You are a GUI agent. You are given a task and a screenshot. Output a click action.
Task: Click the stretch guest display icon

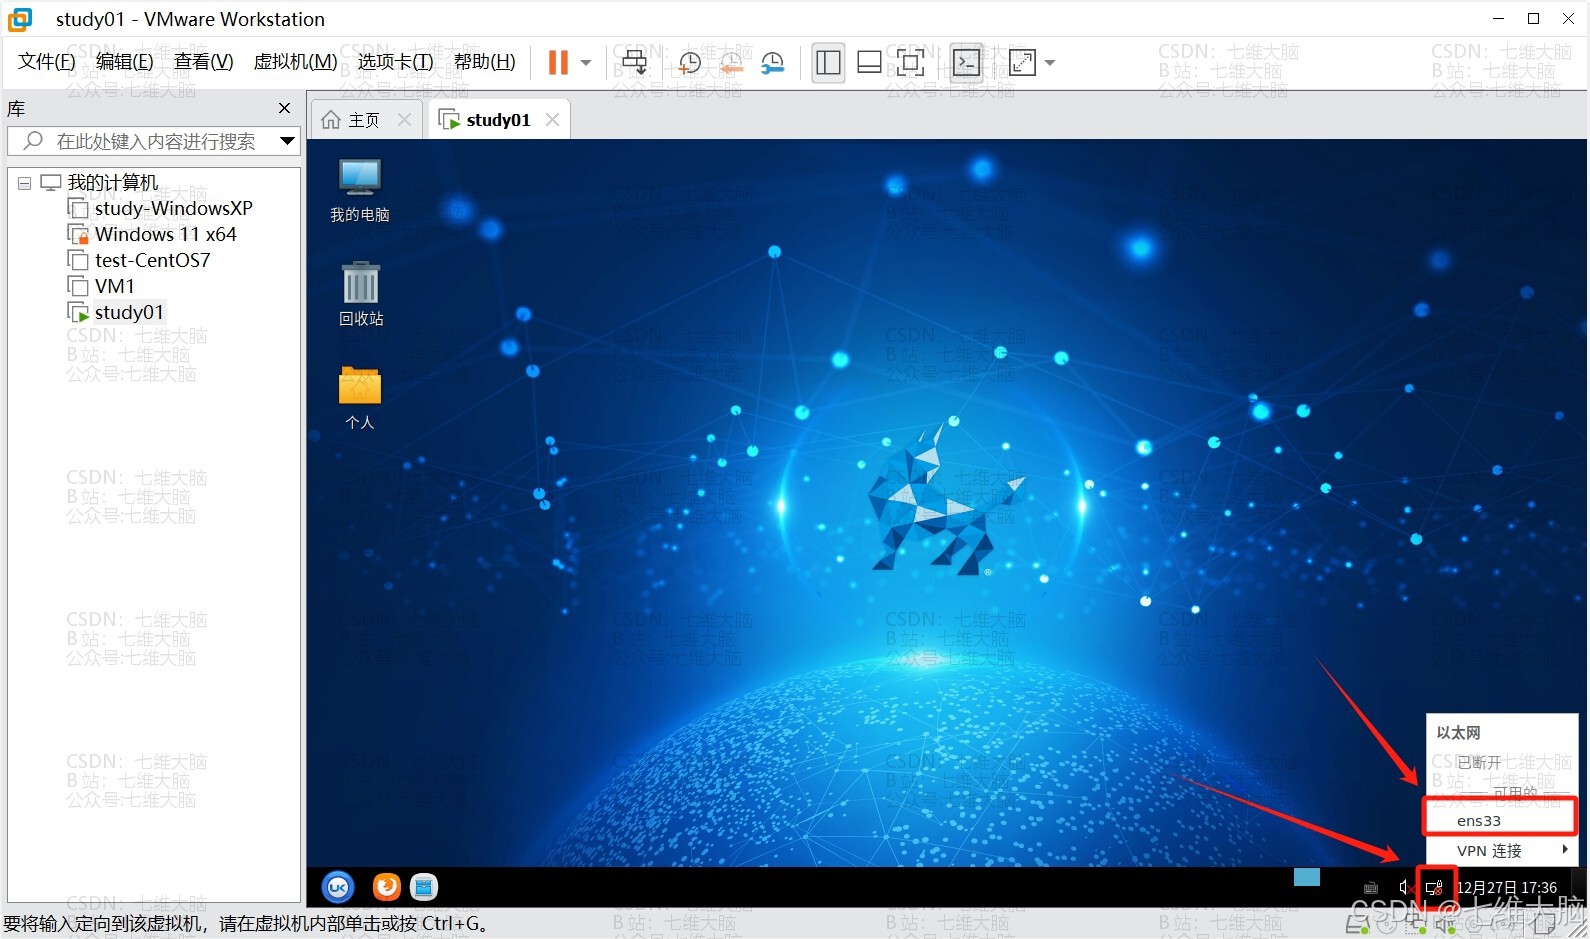point(1022,62)
